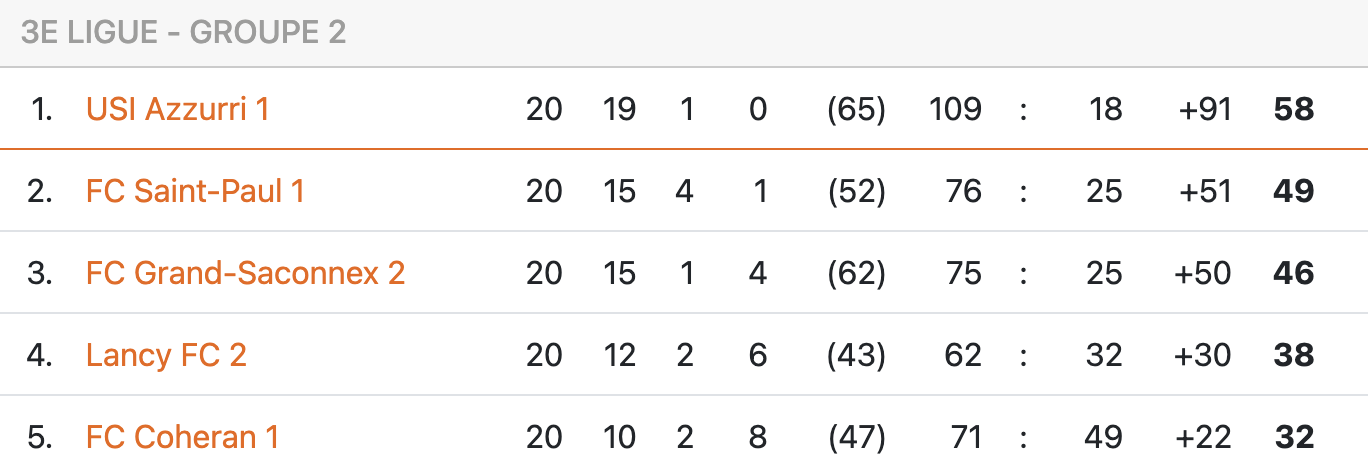The width and height of the screenshot is (1368, 470).
Task: Click Lancy FC's 38 points total
Action: pyautogui.click(x=1293, y=355)
